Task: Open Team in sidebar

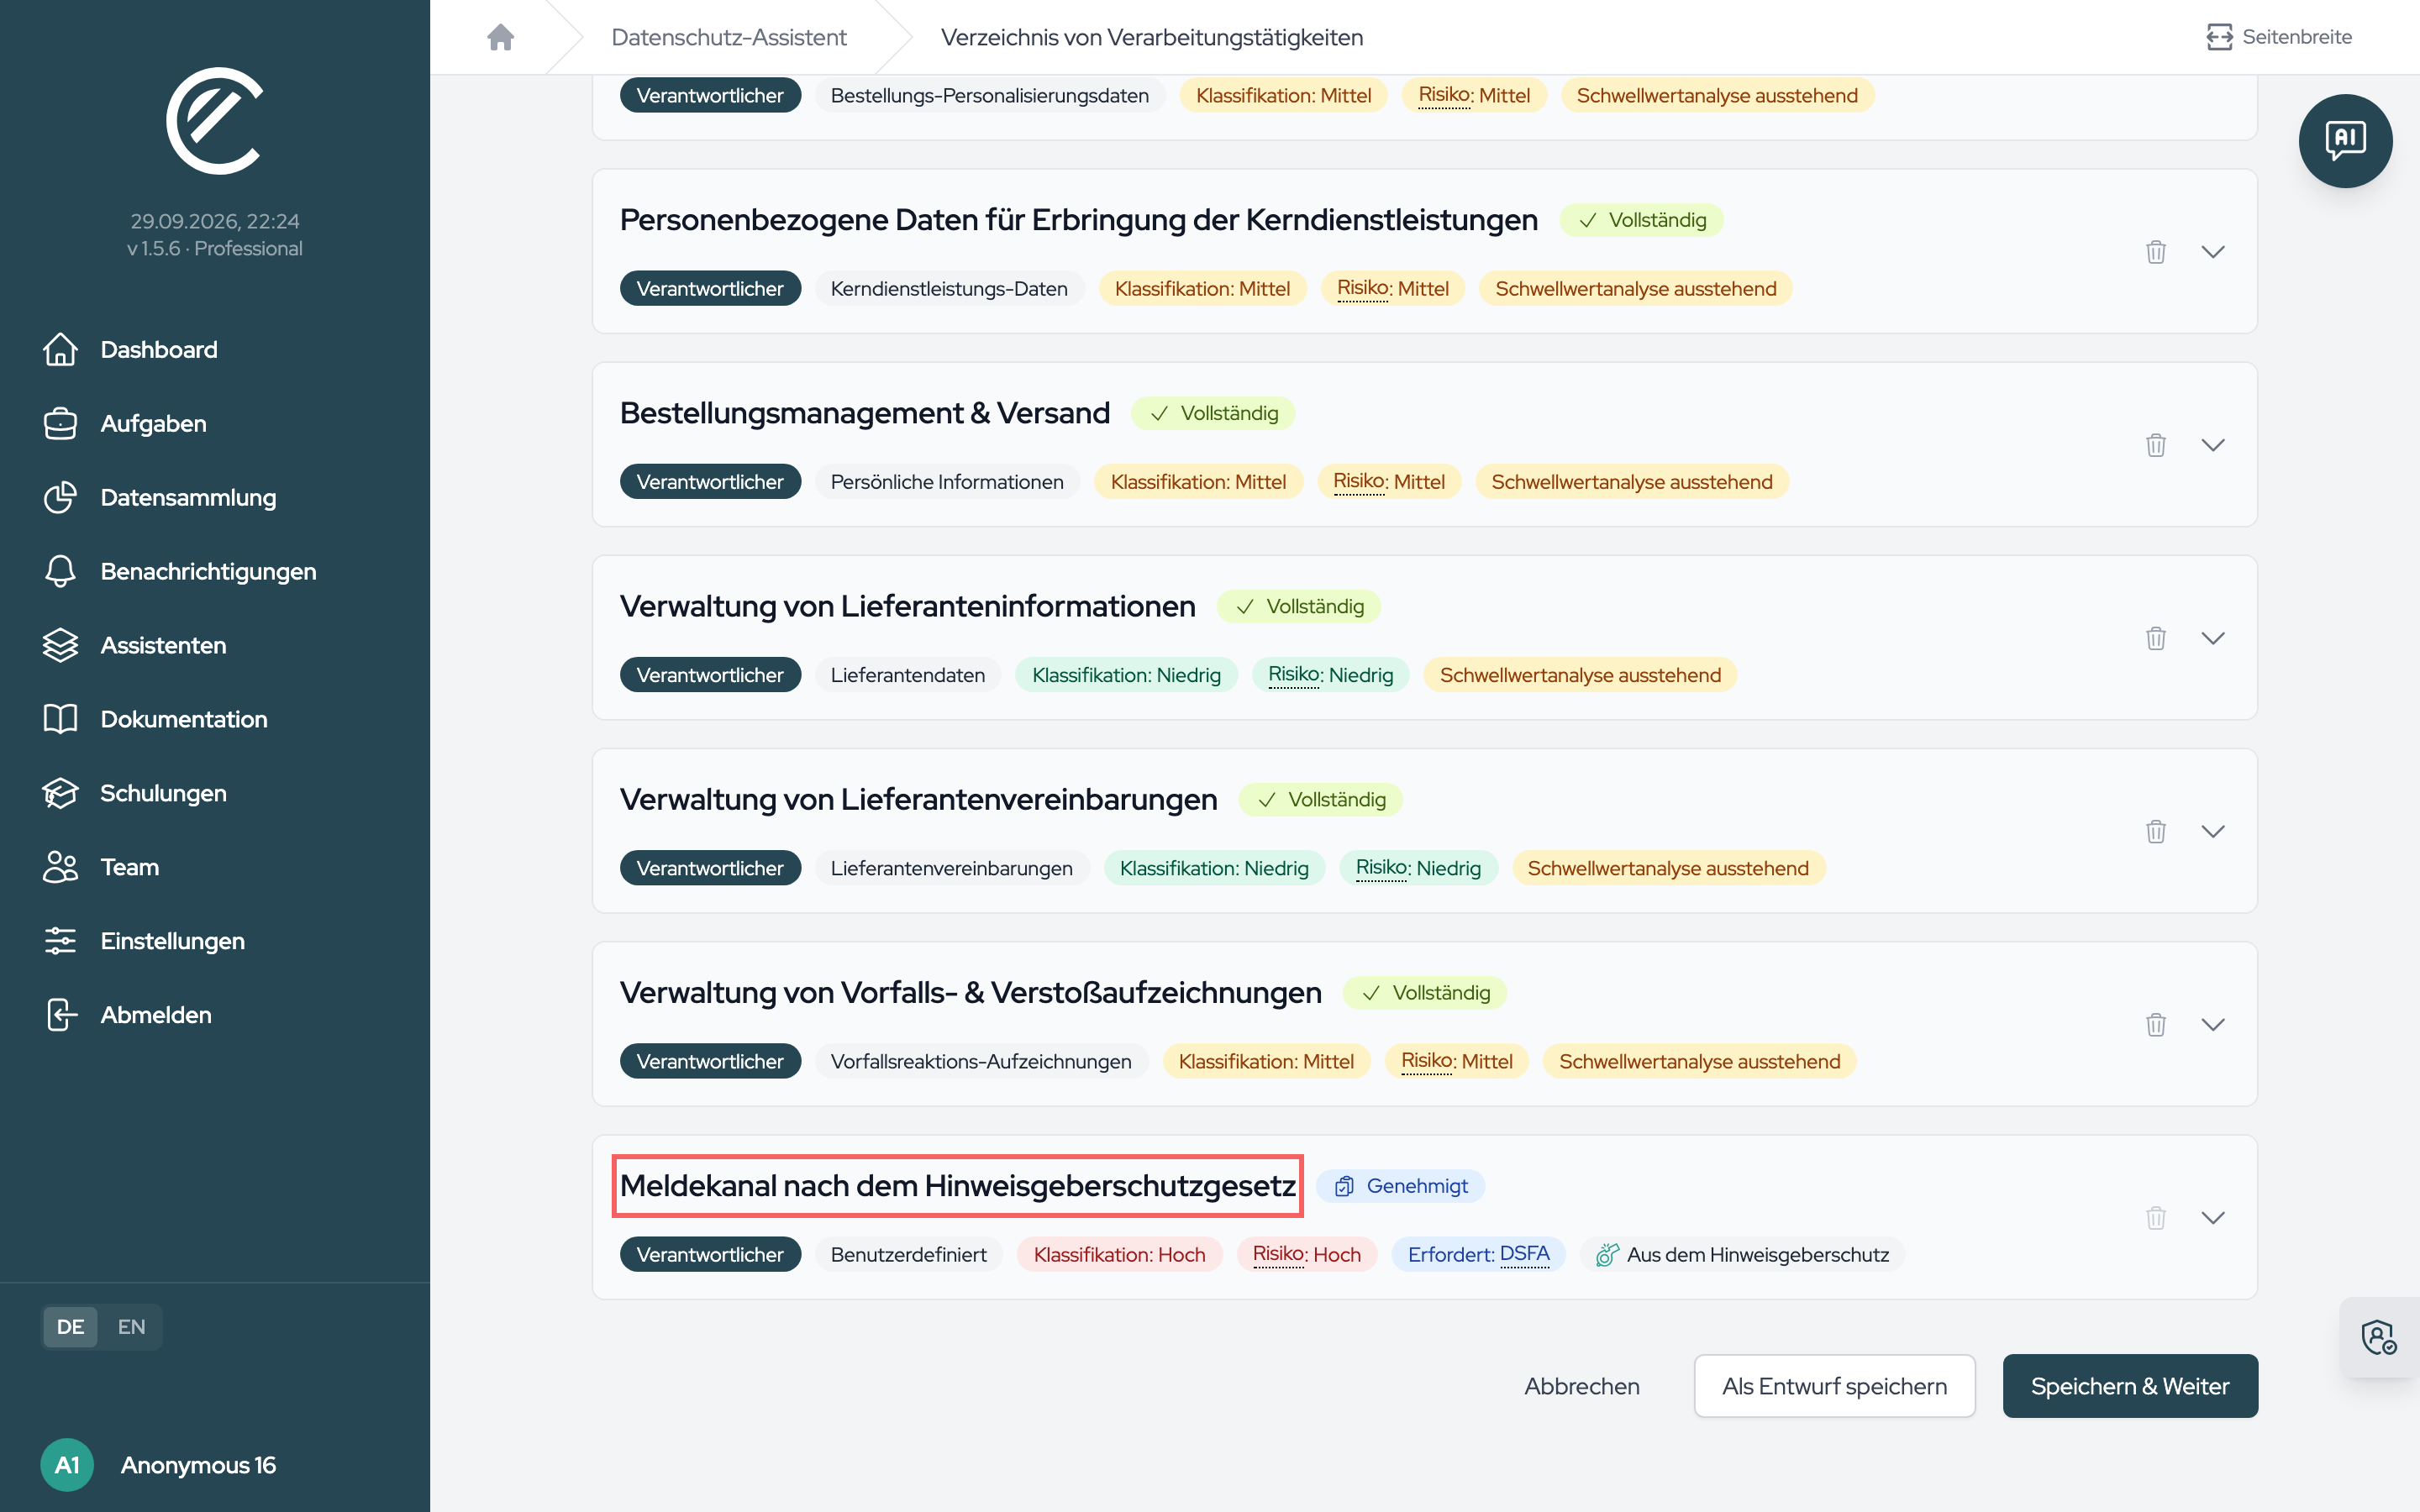Action: tap(101, 867)
